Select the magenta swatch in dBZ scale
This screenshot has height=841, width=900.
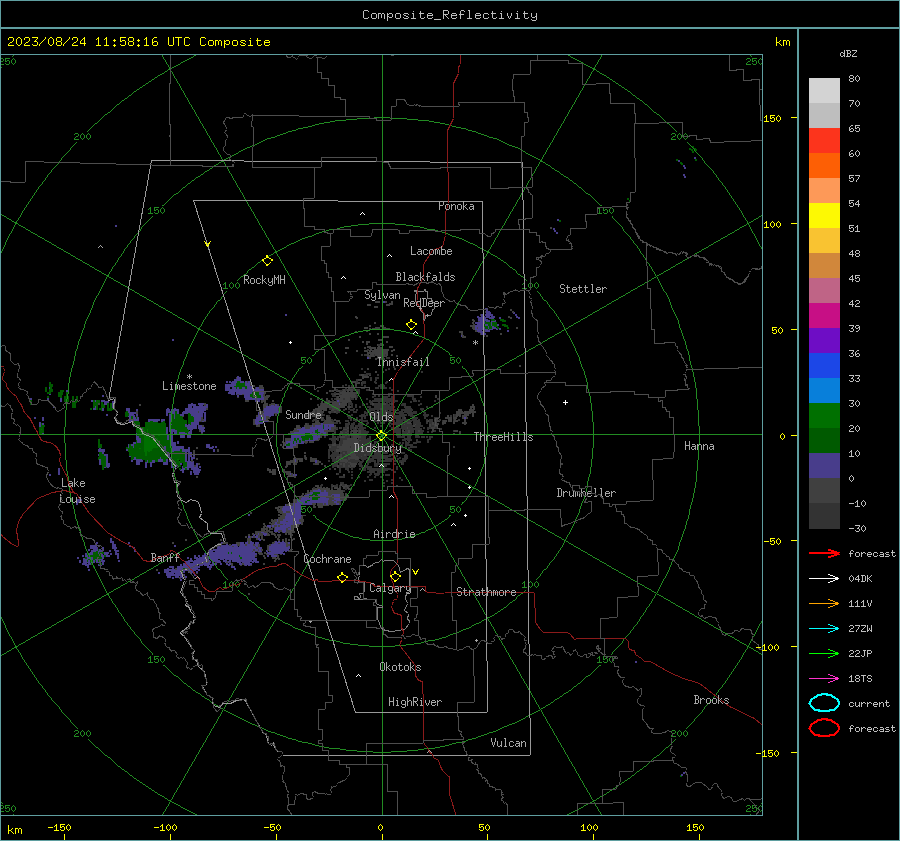824,315
